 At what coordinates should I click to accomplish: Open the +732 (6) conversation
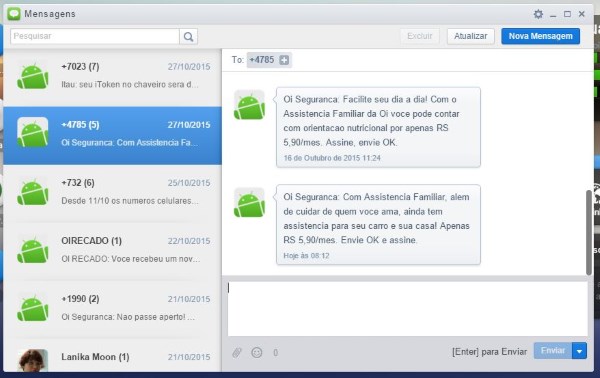[112, 194]
